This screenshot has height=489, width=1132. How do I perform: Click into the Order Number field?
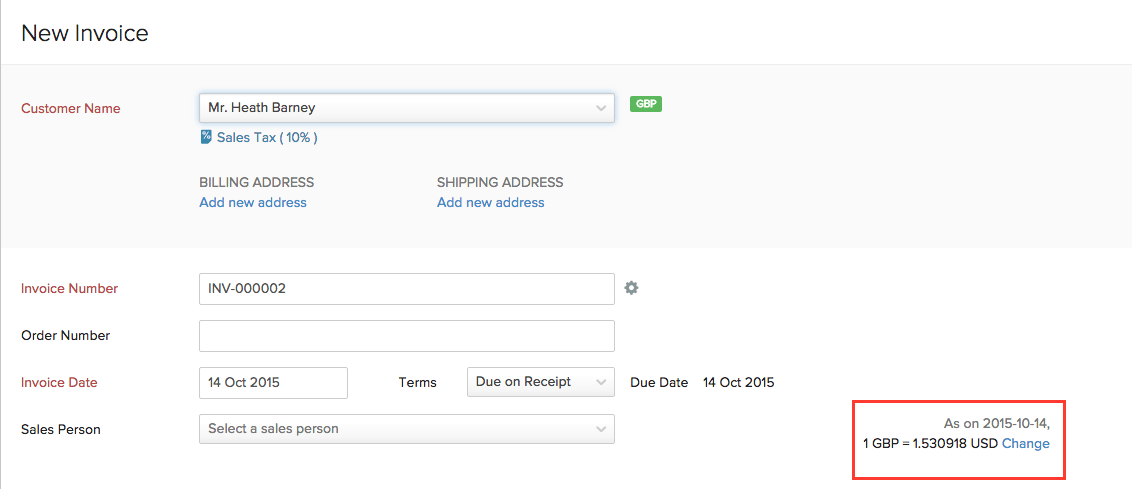point(406,336)
